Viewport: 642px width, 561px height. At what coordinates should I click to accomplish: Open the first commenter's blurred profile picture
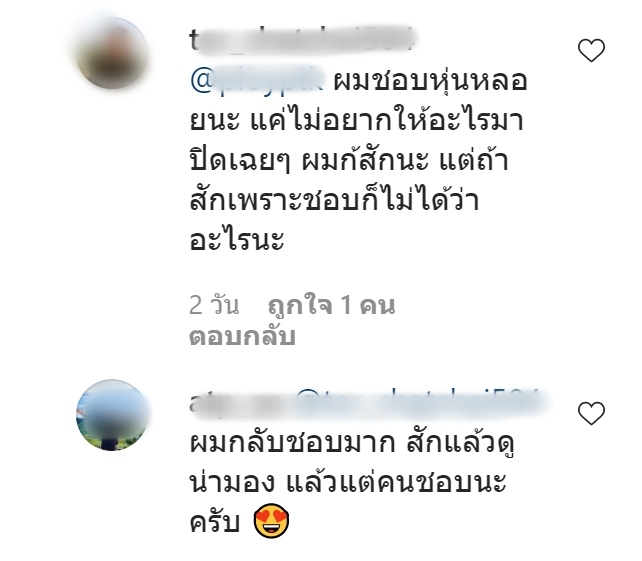click(112, 53)
